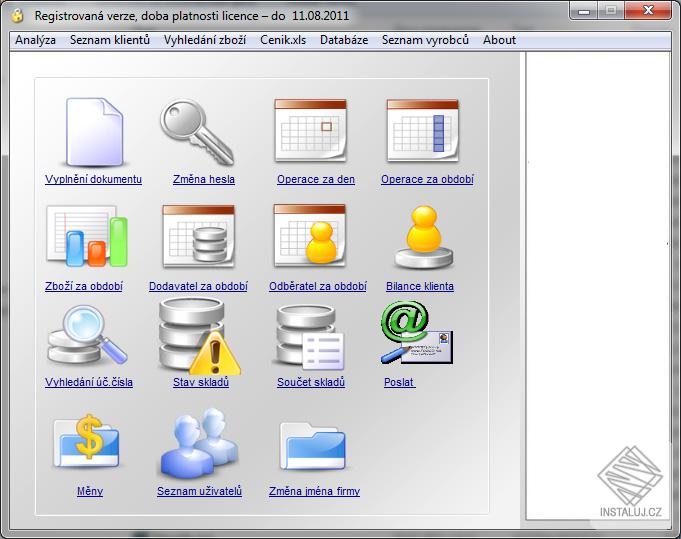Follow the Poslat link

400,382
